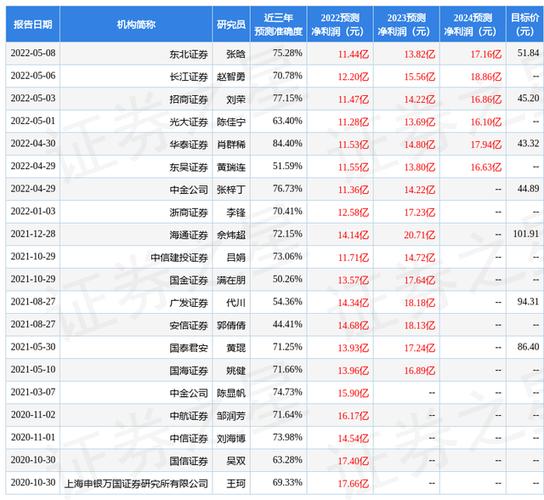Click analyst name 王珂

click(236, 484)
